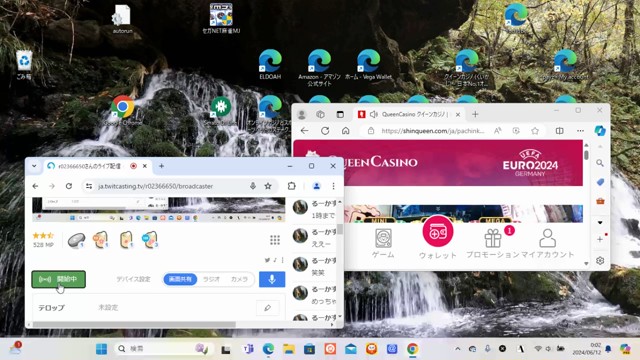640x360 pixels.
Task: Open Edge tab actions menu
Action: 340,114
